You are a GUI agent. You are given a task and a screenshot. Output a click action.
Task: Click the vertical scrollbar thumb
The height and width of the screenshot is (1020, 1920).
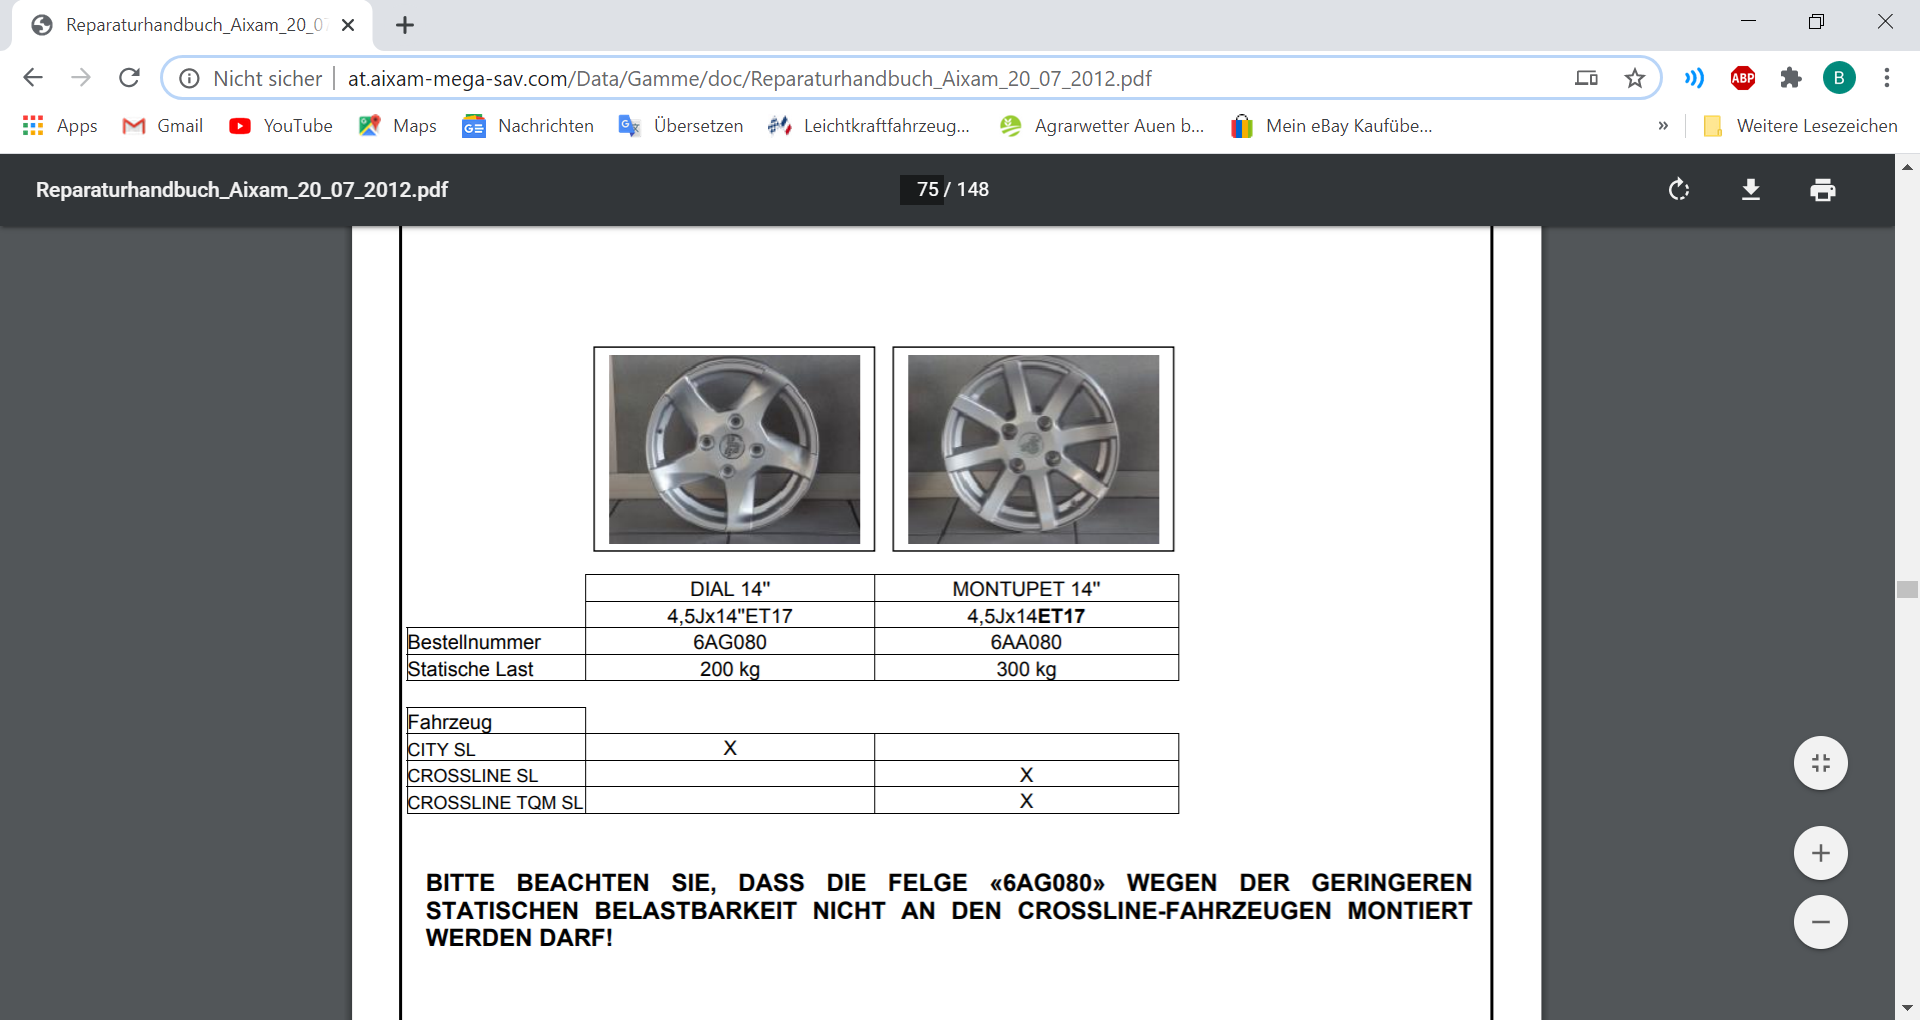[1907, 590]
